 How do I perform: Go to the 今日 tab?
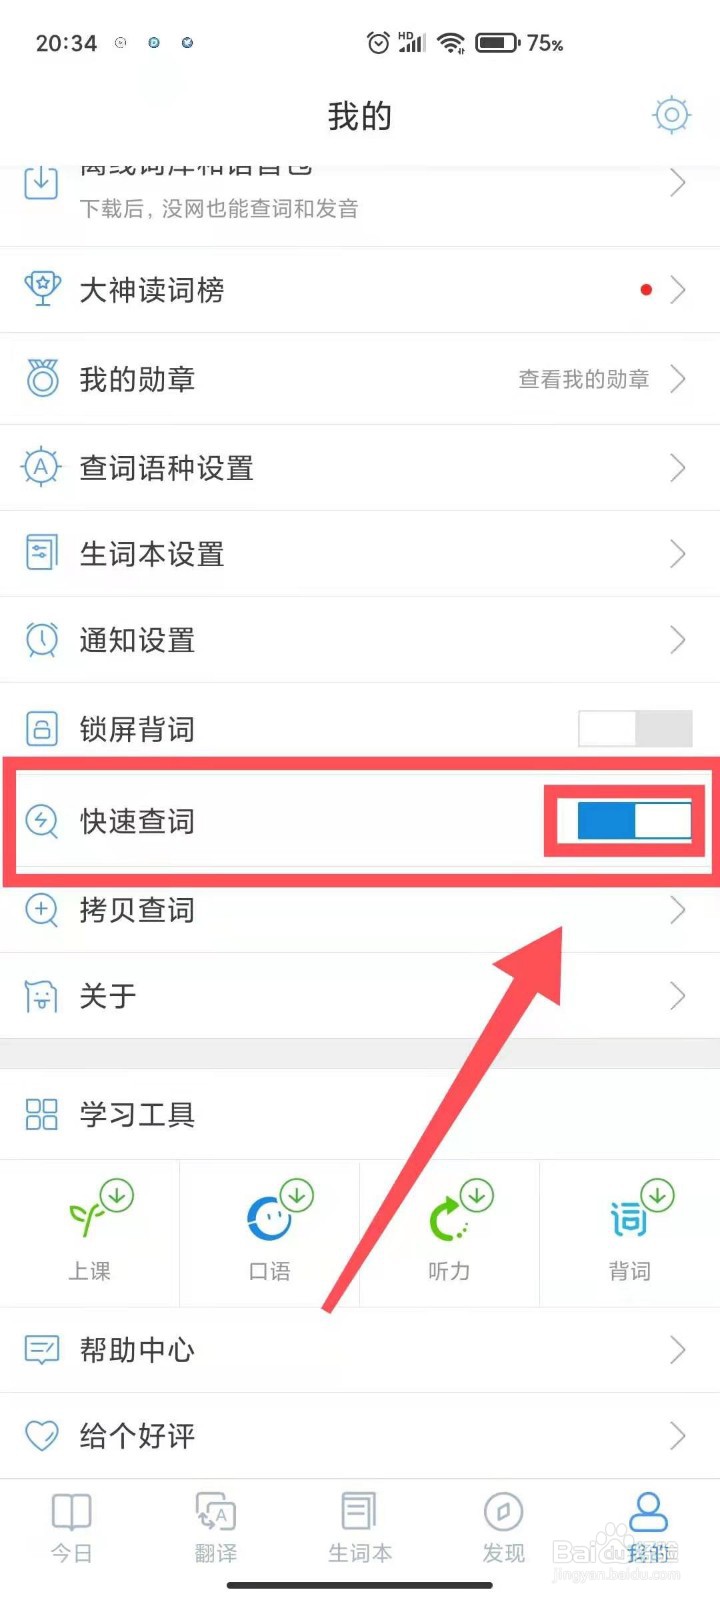click(72, 1528)
